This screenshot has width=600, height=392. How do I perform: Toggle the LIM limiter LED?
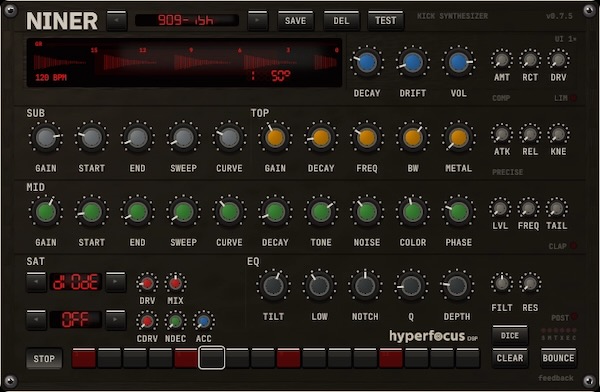[573, 98]
